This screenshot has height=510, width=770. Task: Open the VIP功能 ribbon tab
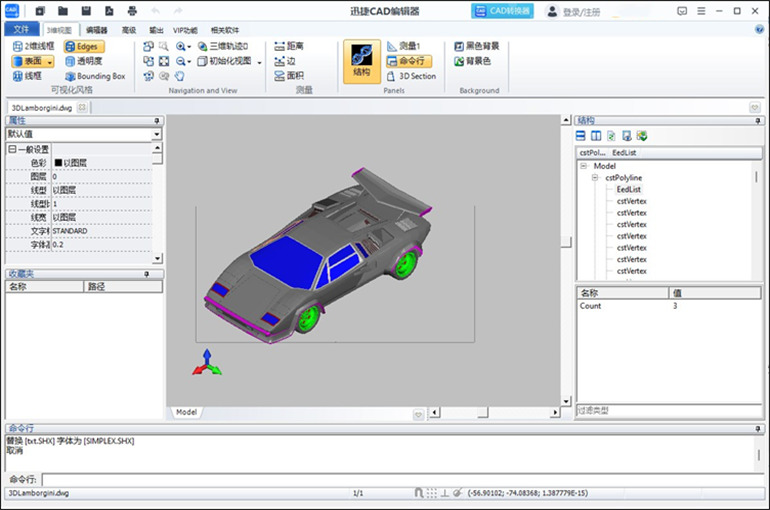pos(185,30)
